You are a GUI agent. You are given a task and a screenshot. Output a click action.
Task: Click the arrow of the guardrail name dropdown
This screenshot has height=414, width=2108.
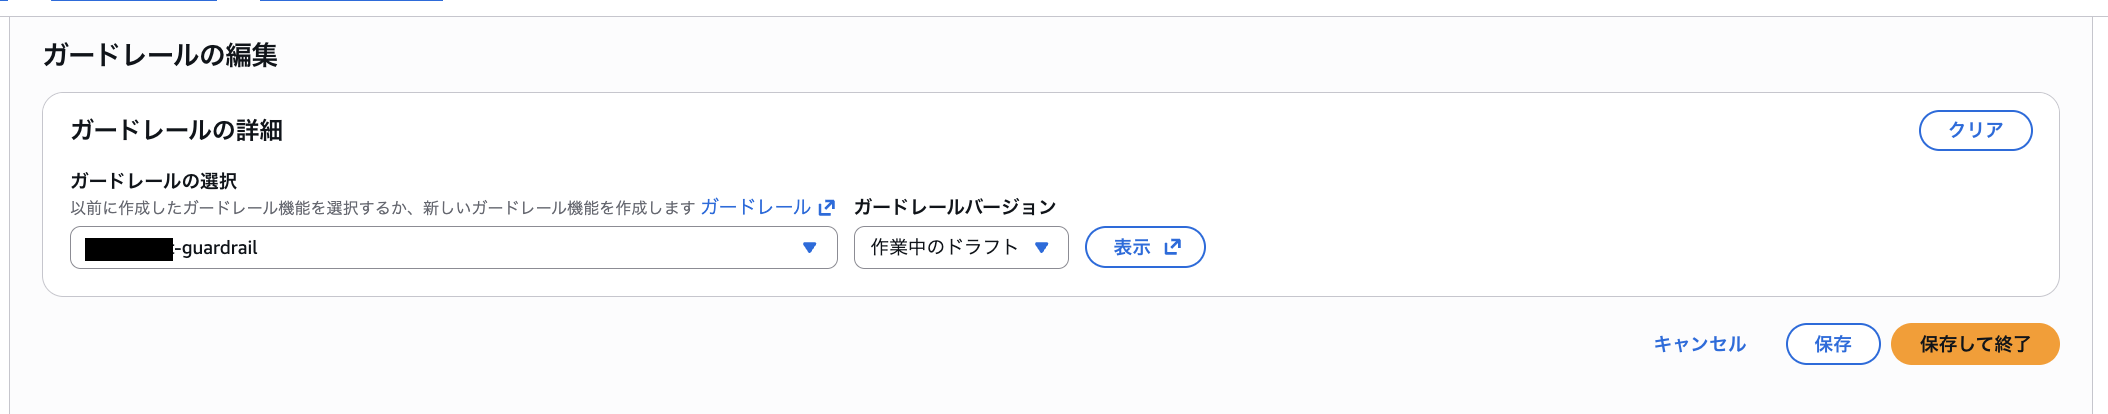point(810,248)
